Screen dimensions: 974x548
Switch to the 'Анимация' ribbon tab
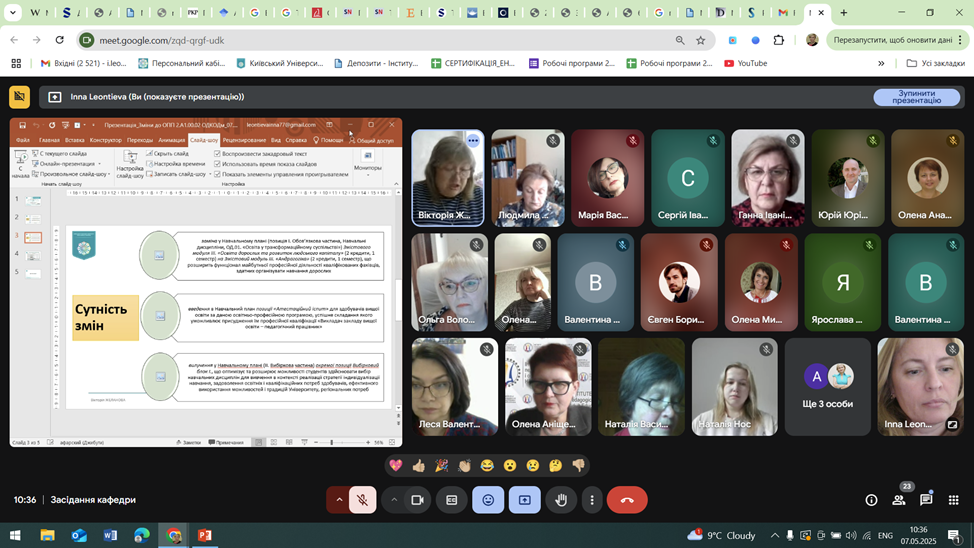(171, 140)
